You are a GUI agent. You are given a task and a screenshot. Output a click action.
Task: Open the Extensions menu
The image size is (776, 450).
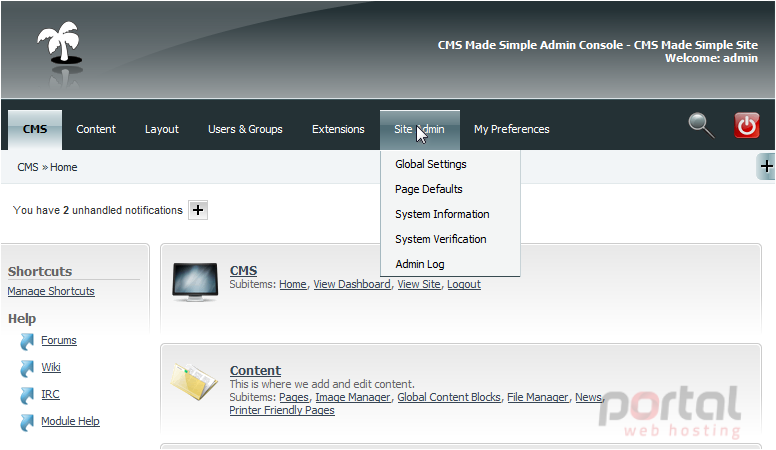tap(338, 129)
